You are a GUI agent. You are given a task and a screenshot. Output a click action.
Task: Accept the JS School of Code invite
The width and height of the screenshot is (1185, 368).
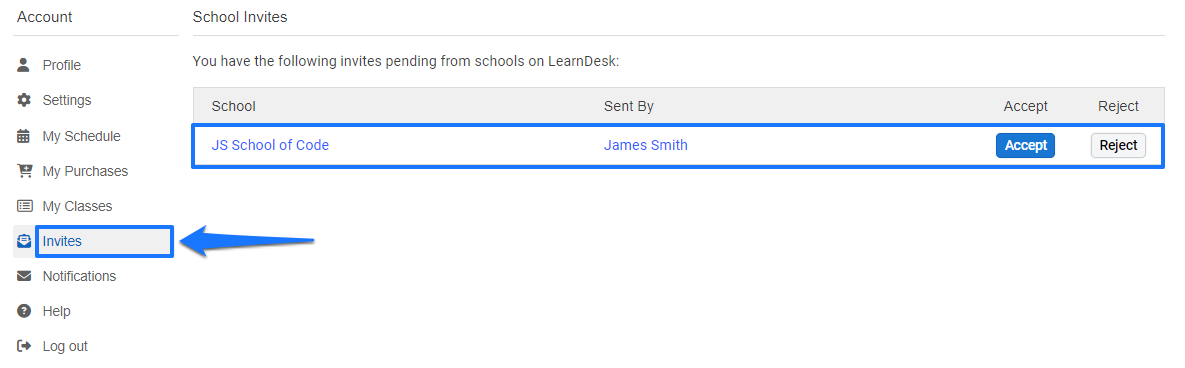(x=1026, y=146)
